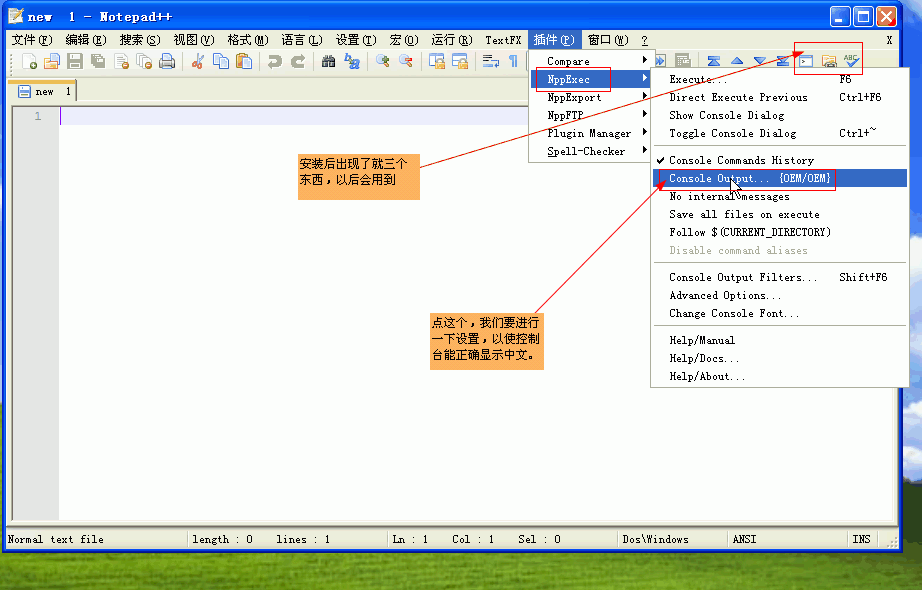
Task: Open Console Output Filters...
Action: click(x=779, y=277)
